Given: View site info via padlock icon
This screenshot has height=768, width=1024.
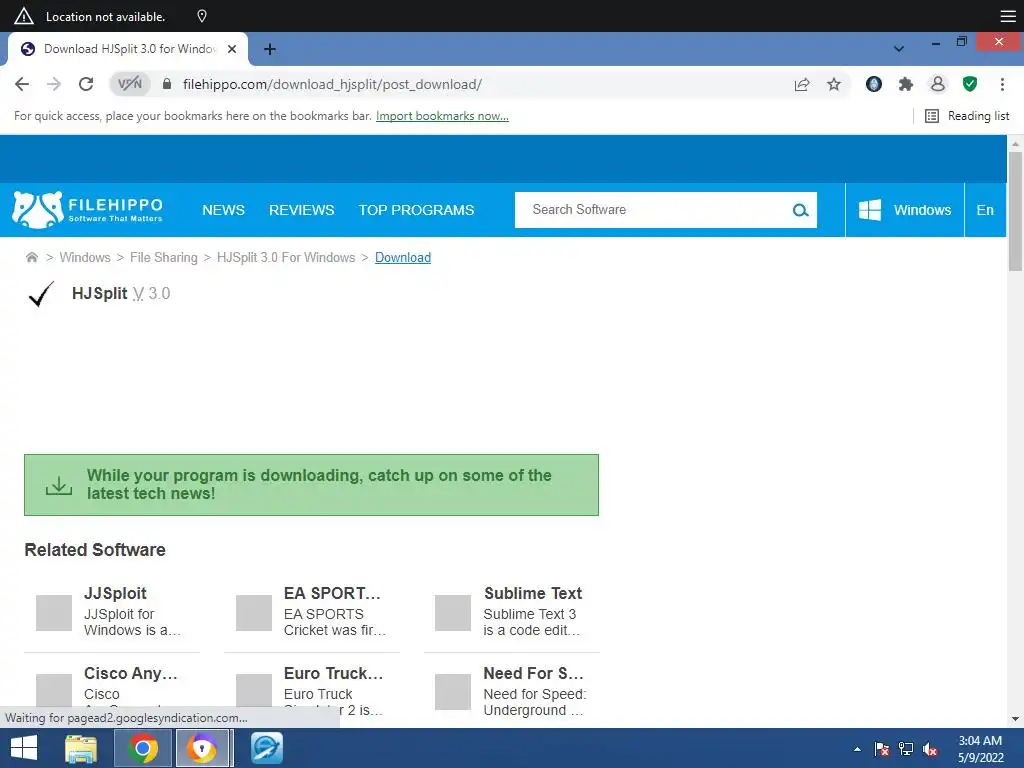Looking at the screenshot, I should point(167,84).
